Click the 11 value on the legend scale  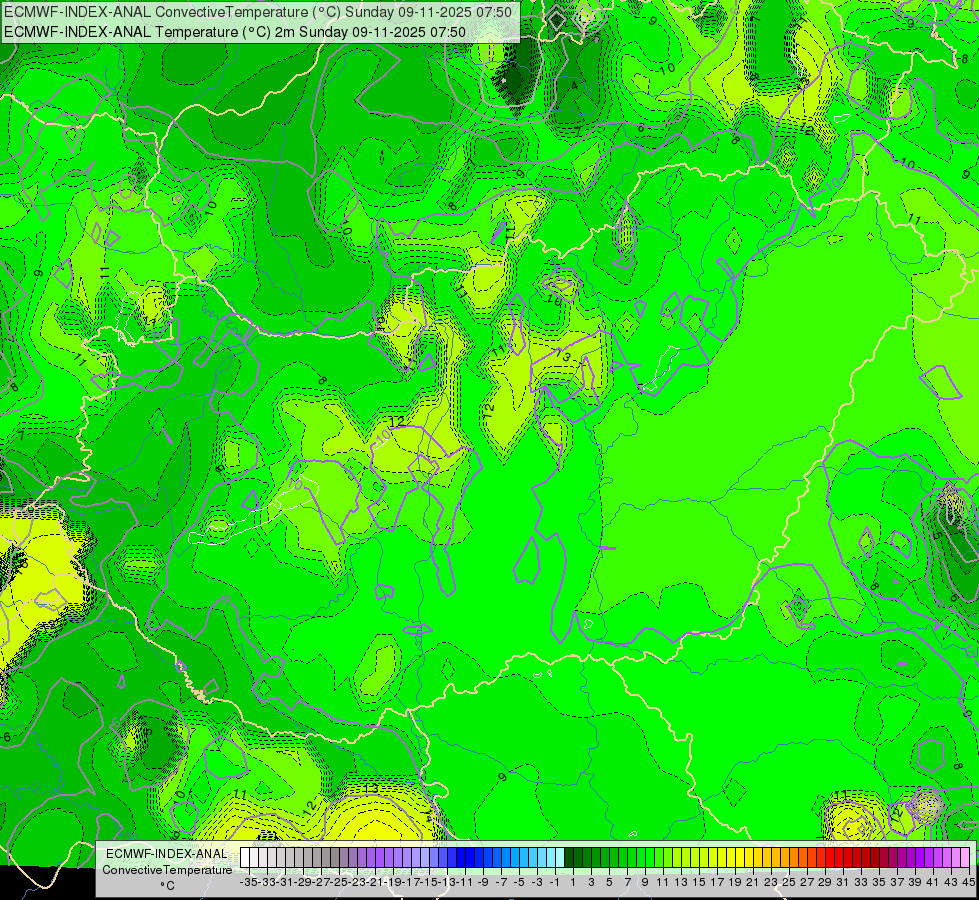(663, 883)
